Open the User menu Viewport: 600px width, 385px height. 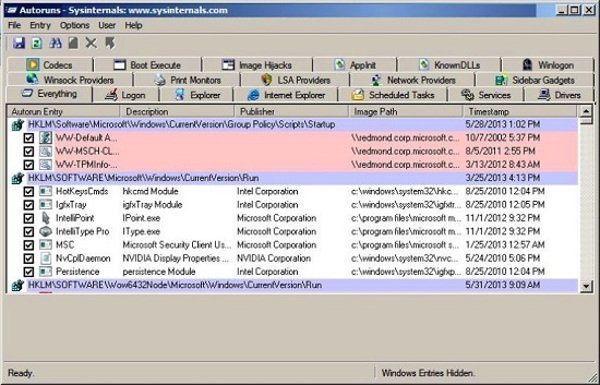point(107,25)
